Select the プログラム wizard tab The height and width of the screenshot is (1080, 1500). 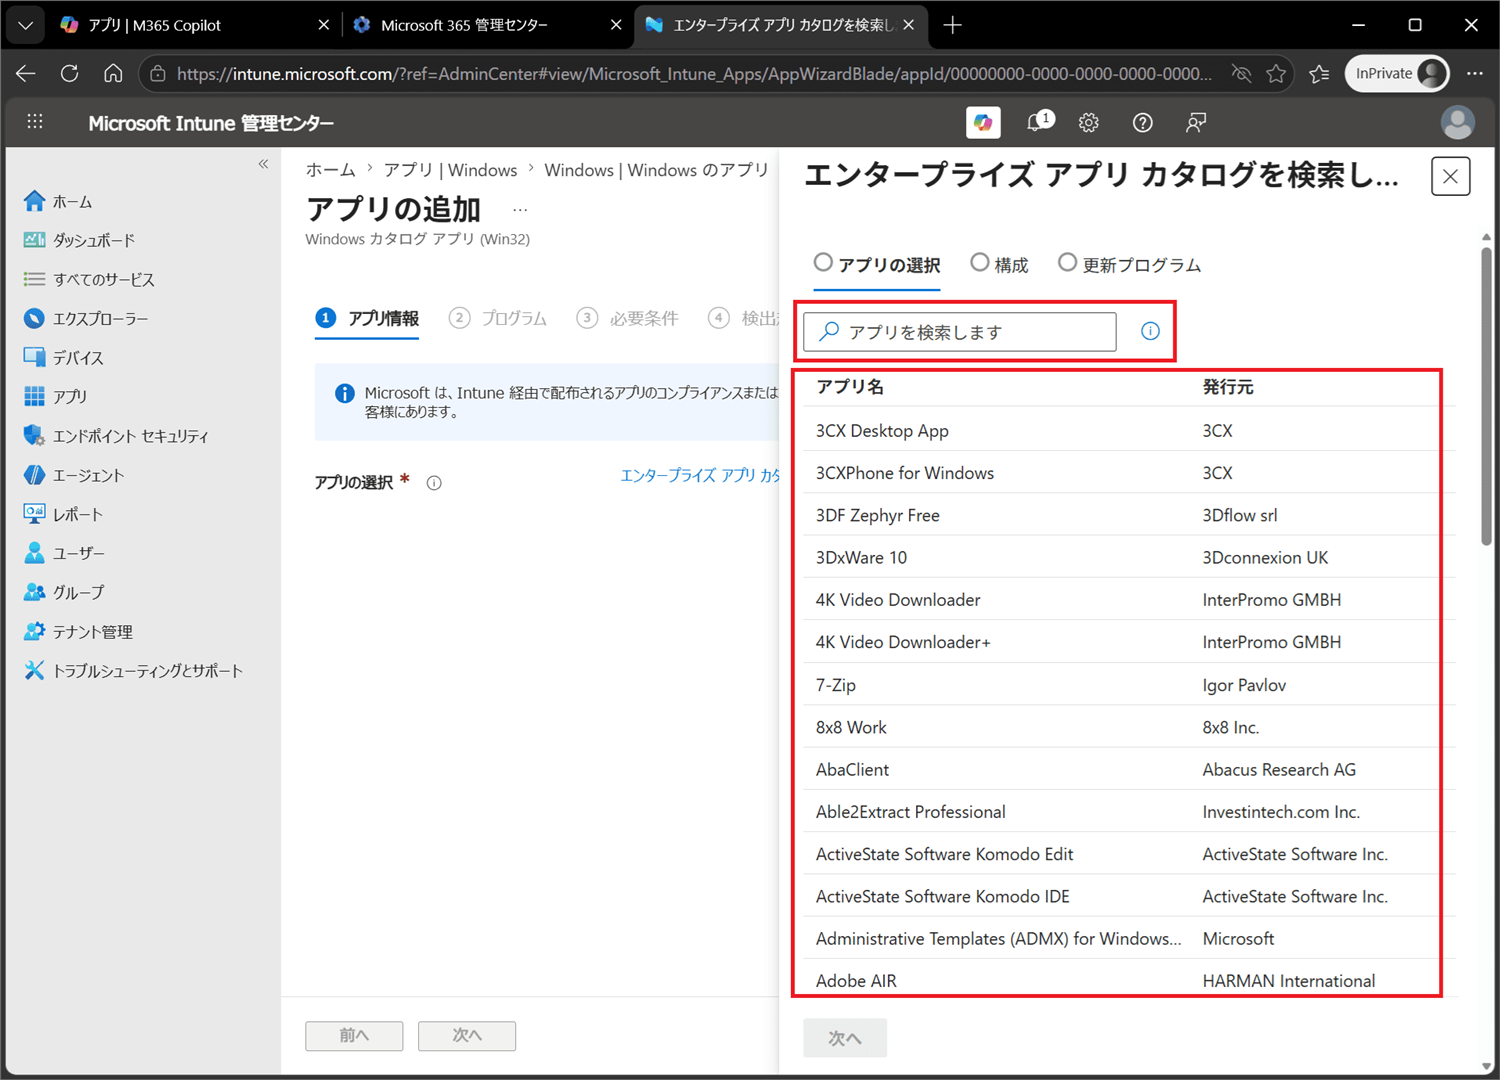click(x=498, y=318)
